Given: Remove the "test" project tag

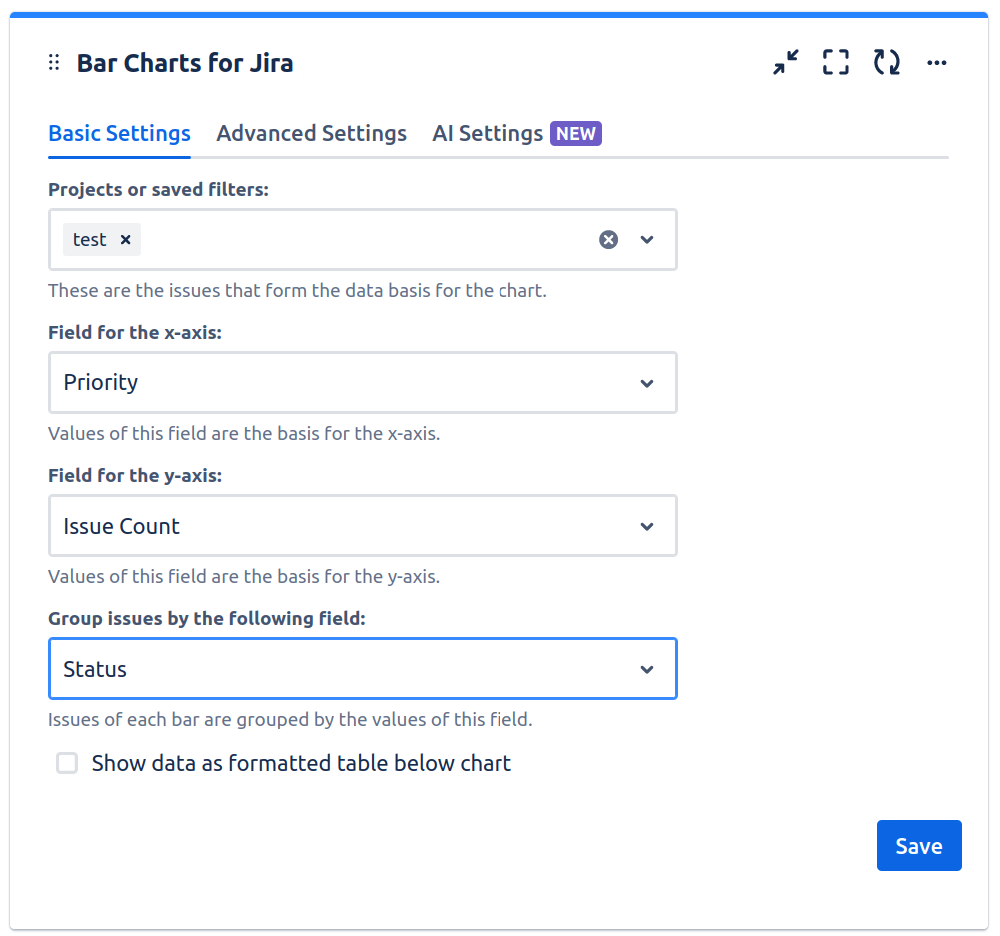Looking at the screenshot, I should pos(125,240).
